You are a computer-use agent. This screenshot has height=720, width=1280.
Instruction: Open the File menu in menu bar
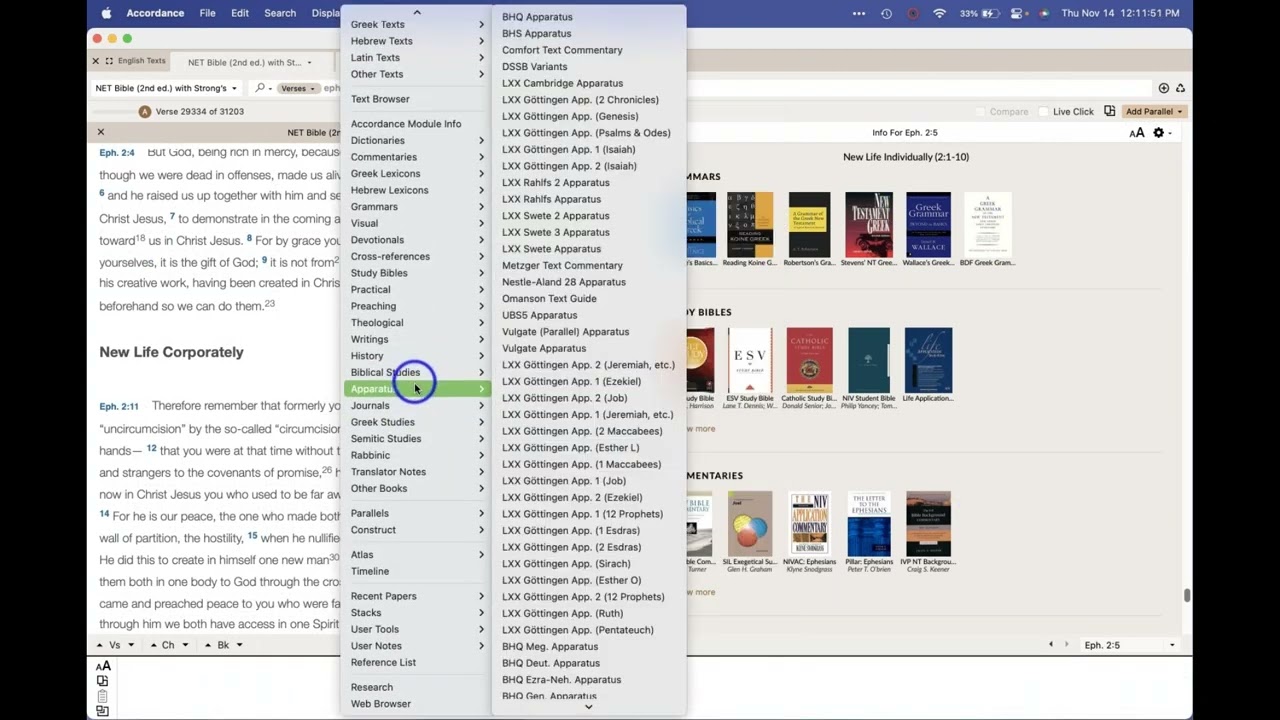click(207, 13)
